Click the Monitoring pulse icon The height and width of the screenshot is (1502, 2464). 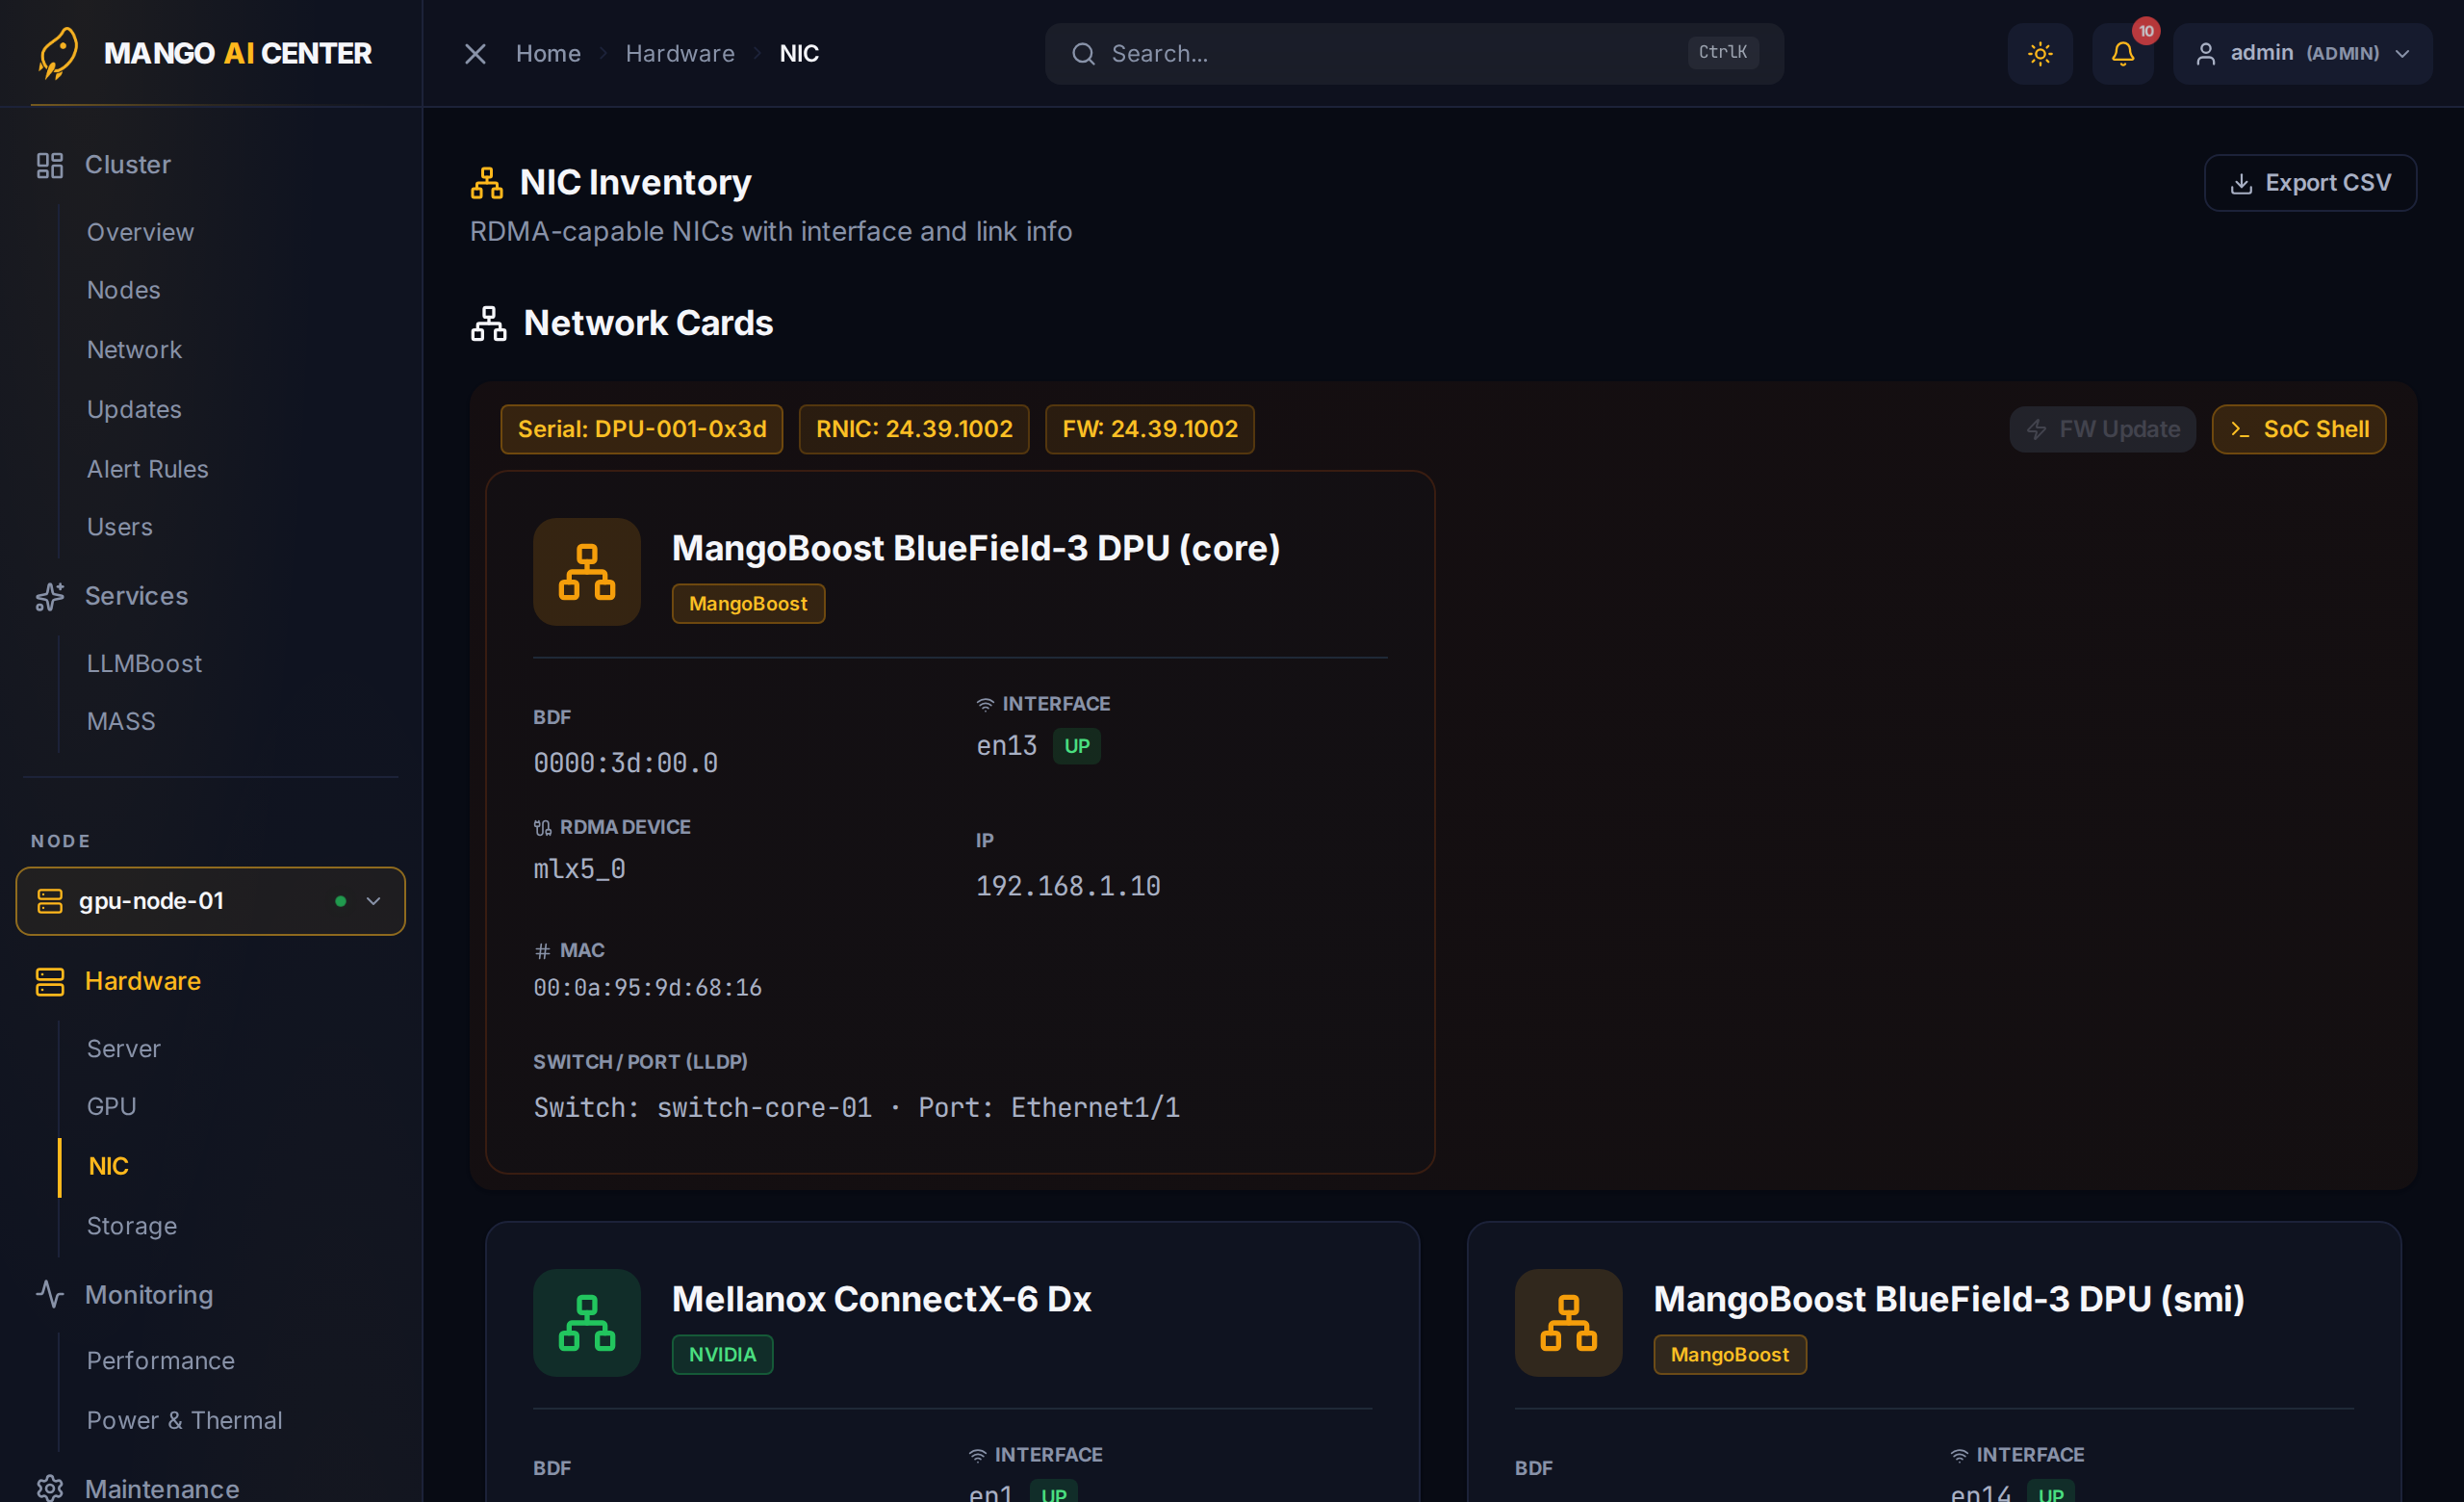(x=49, y=1295)
